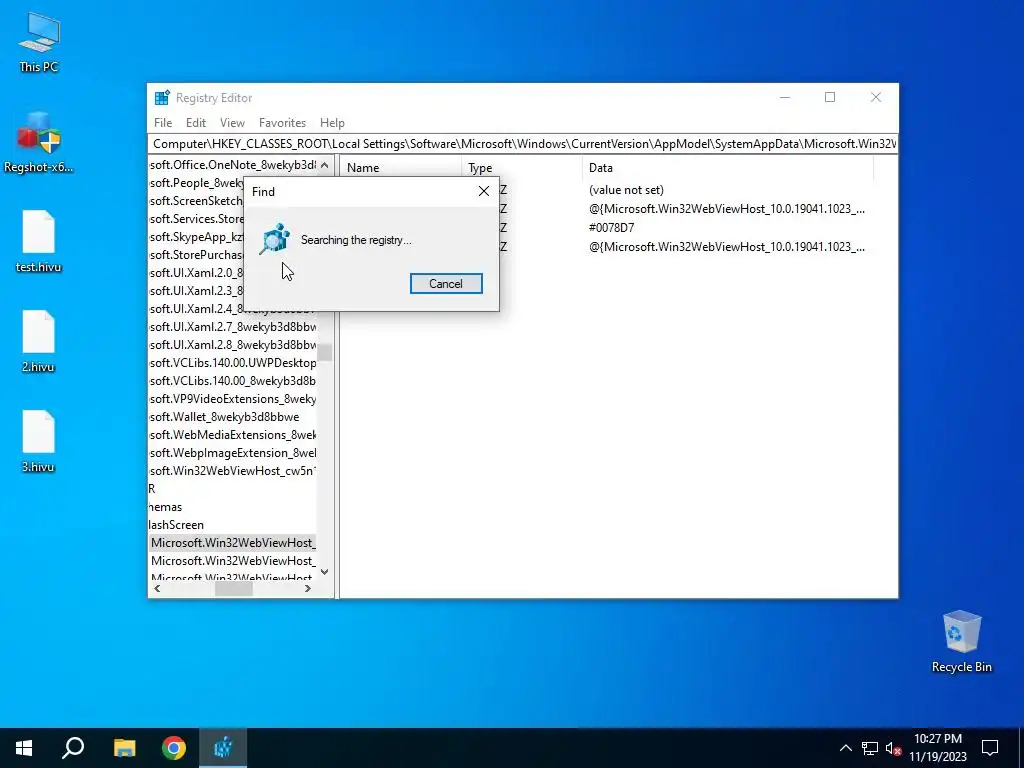Click tree horizontal scroll right arrow
1024x768 pixels.
coord(308,588)
